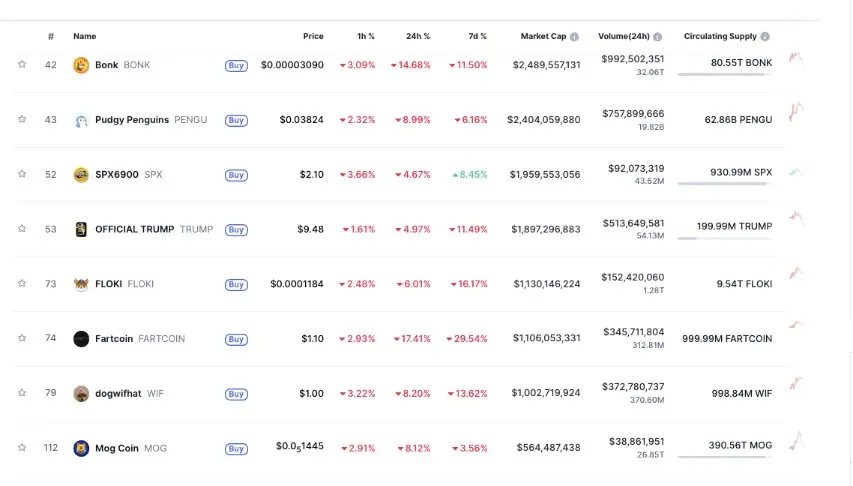
Task: Open the Mog Coin name link
Action: point(117,448)
